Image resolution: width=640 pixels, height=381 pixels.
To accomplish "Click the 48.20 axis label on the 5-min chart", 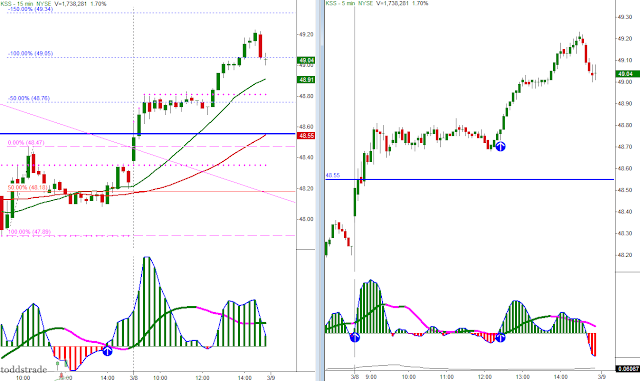I will coord(625,255).
